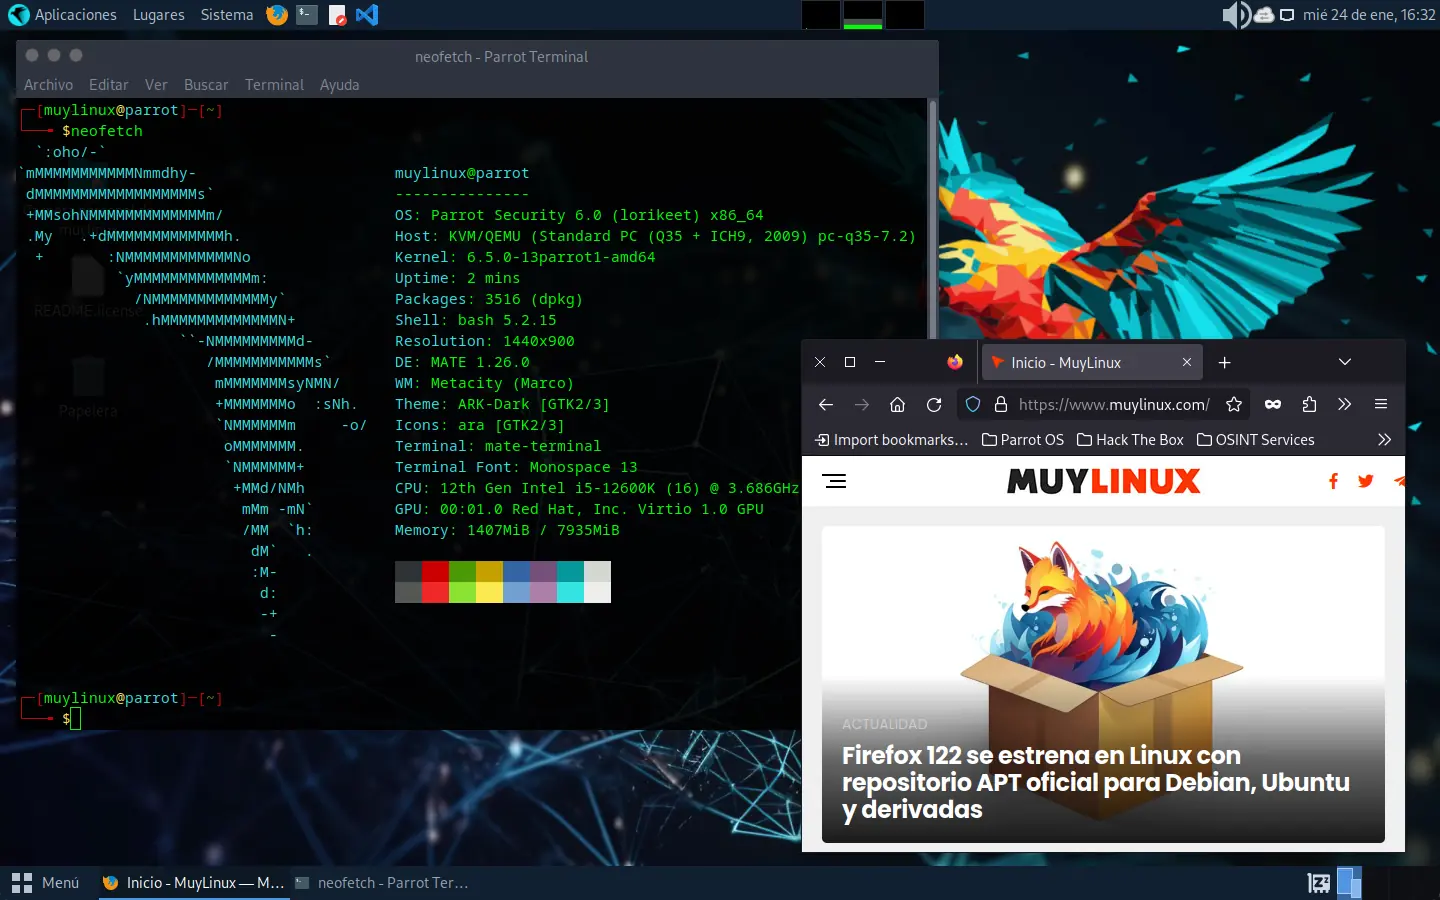Open the OSINT Services bookmarks folder
Screen dimensions: 1440x900
click(1256, 440)
